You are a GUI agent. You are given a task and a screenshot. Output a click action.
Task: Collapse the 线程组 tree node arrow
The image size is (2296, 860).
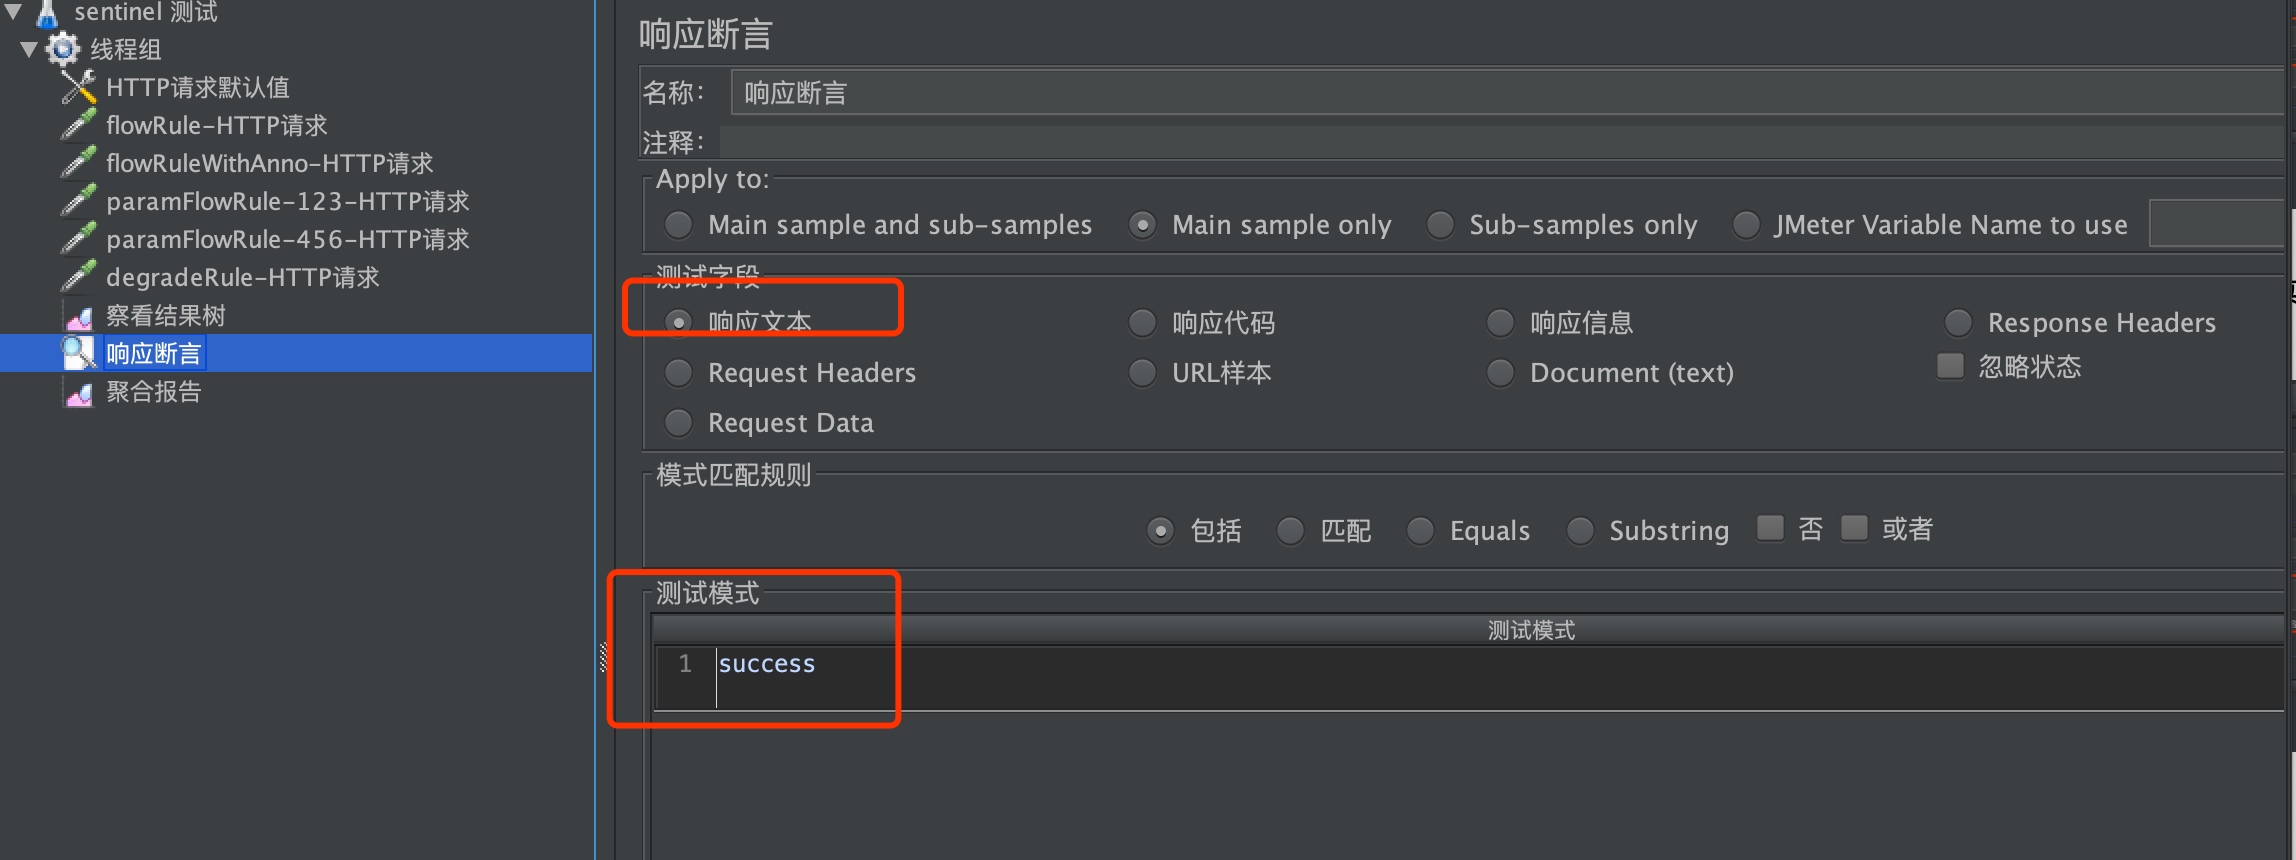coord(29,49)
